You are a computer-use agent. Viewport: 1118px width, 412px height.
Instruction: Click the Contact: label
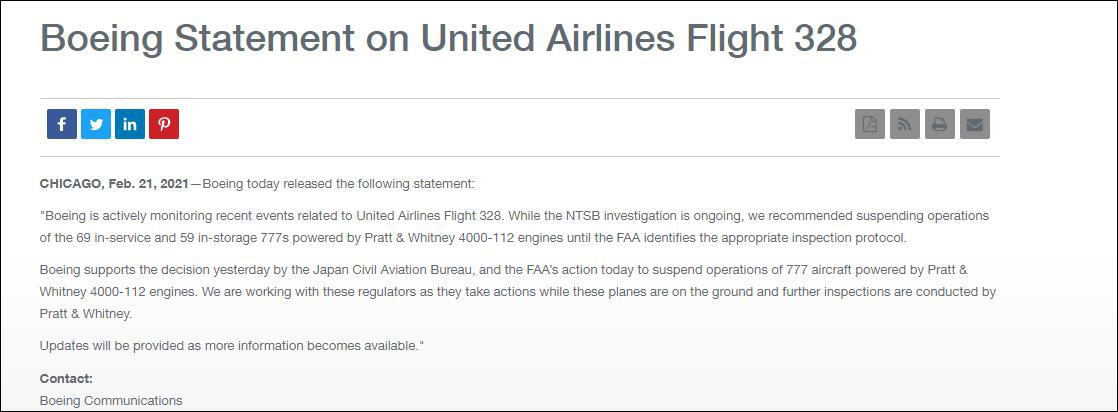coord(66,378)
